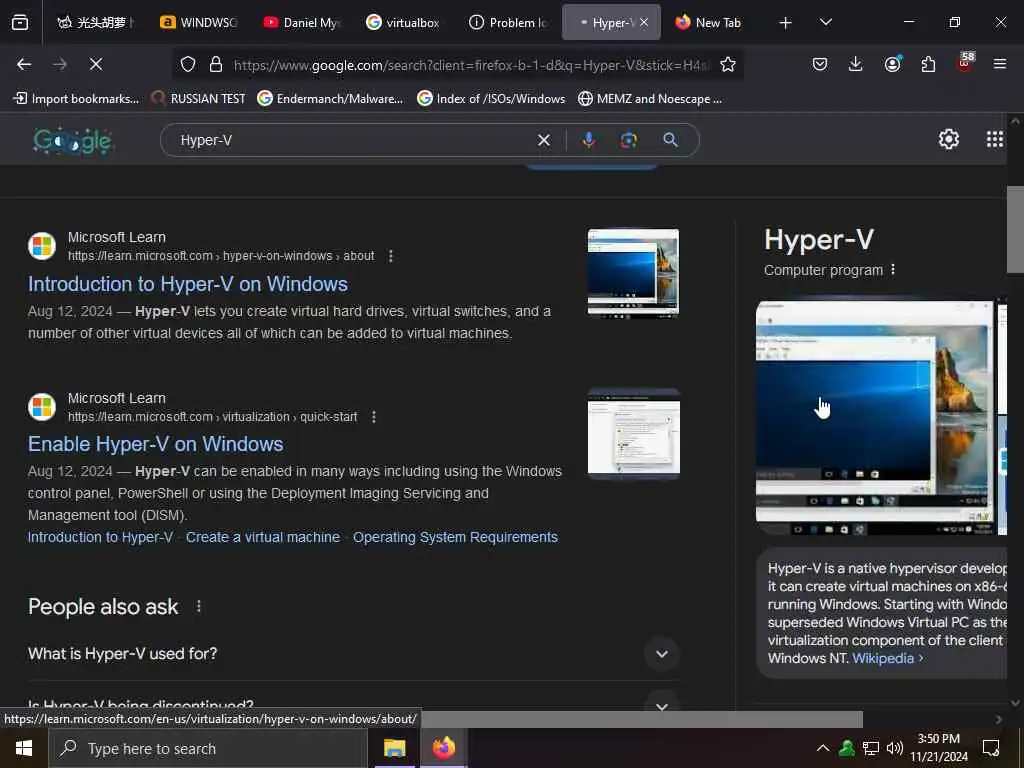Click into the Google search field
Screen dimensions: 1024x768
(x=356, y=140)
